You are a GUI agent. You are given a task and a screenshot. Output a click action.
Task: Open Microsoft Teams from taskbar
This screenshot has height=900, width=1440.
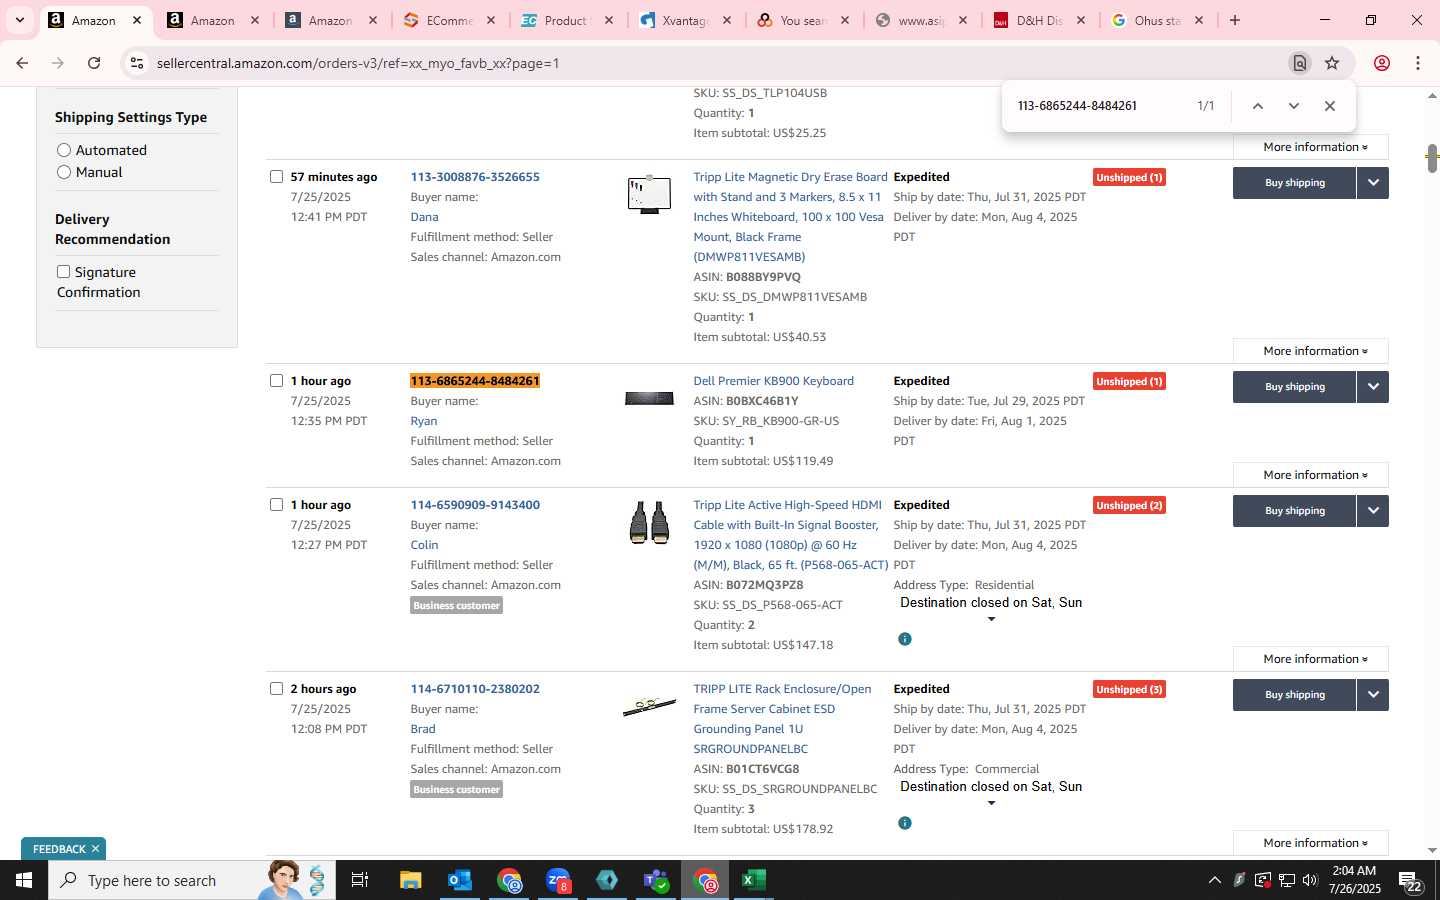coord(656,880)
